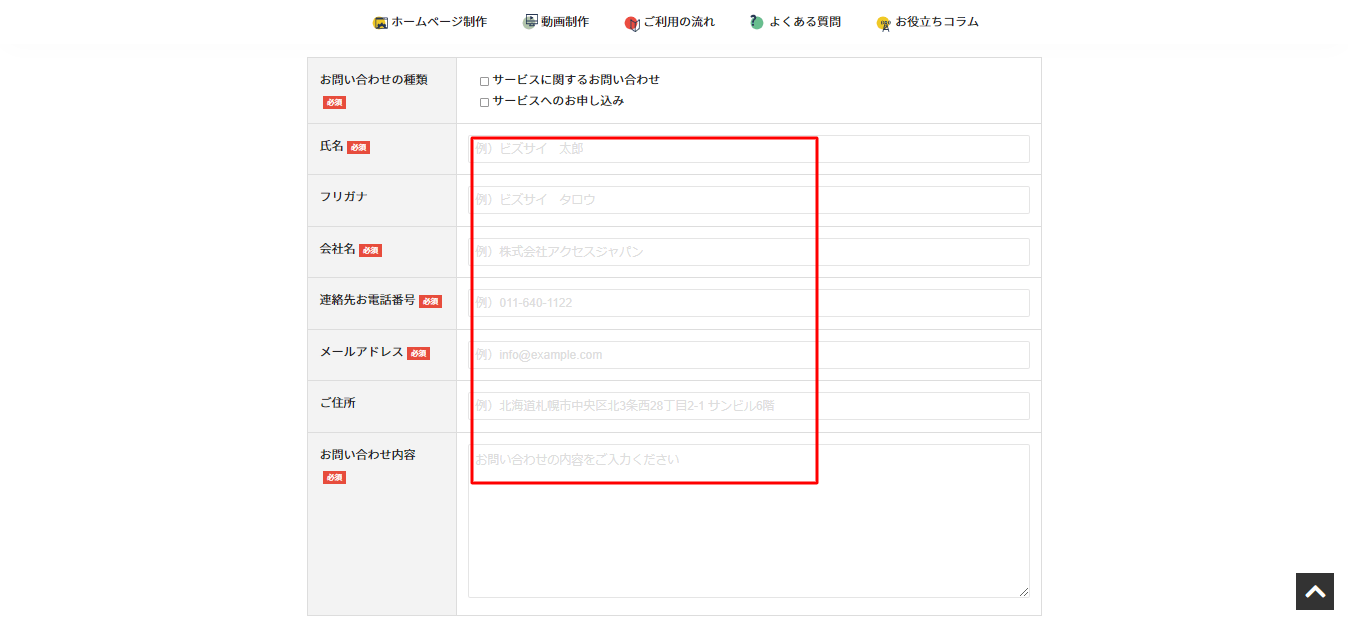The height and width of the screenshot is (624, 1348).
Task: Check サービスへのお申し込み checkbox
Action: (485, 102)
